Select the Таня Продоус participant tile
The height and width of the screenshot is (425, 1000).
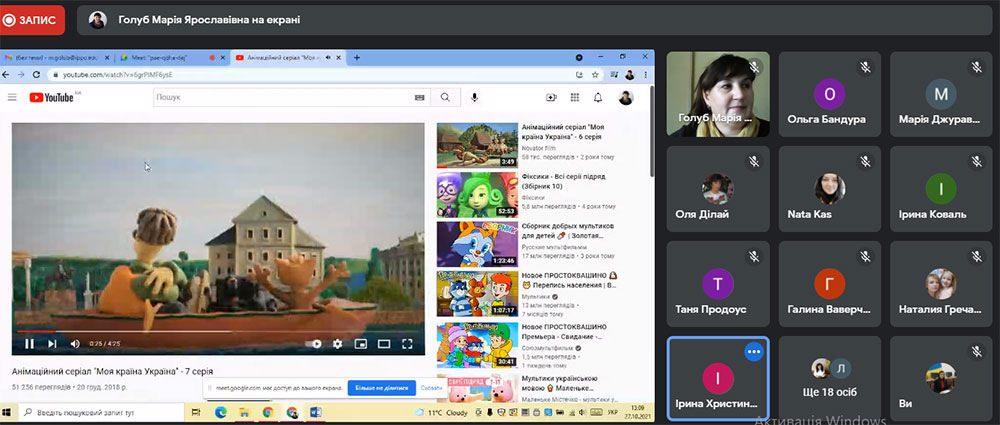718,283
